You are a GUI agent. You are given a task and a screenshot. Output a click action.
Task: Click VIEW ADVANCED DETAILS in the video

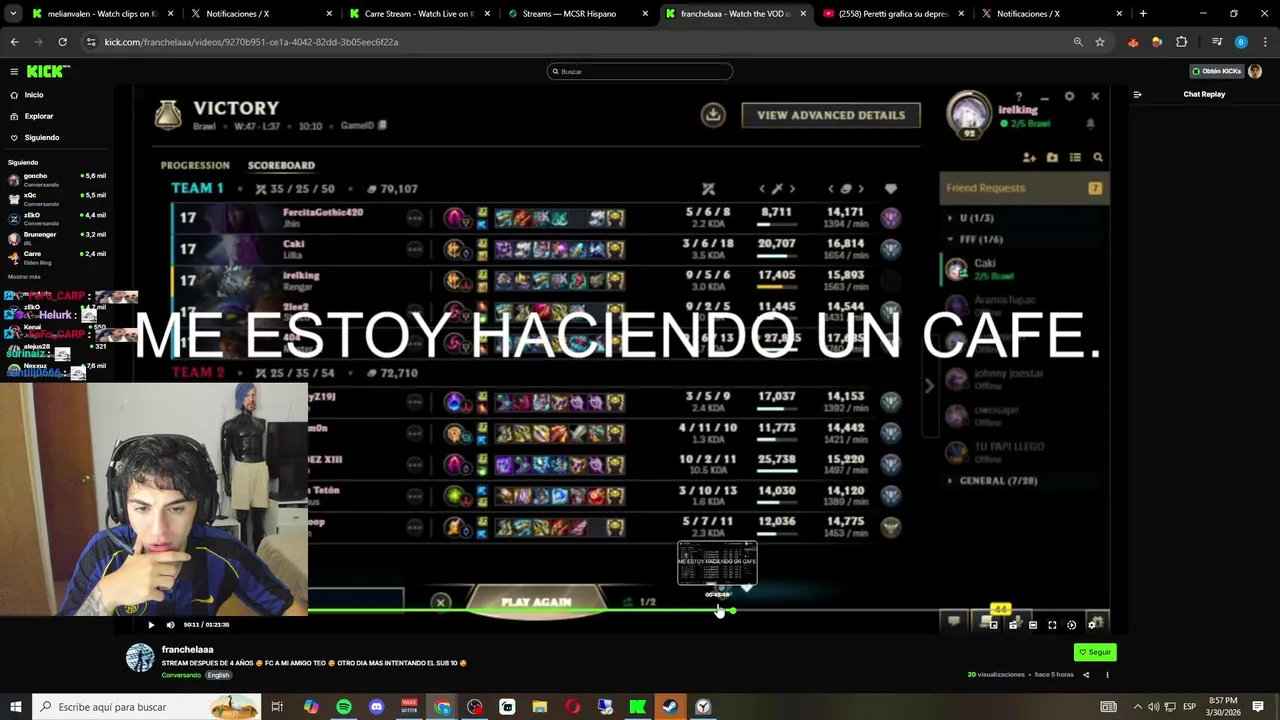(x=831, y=115)
